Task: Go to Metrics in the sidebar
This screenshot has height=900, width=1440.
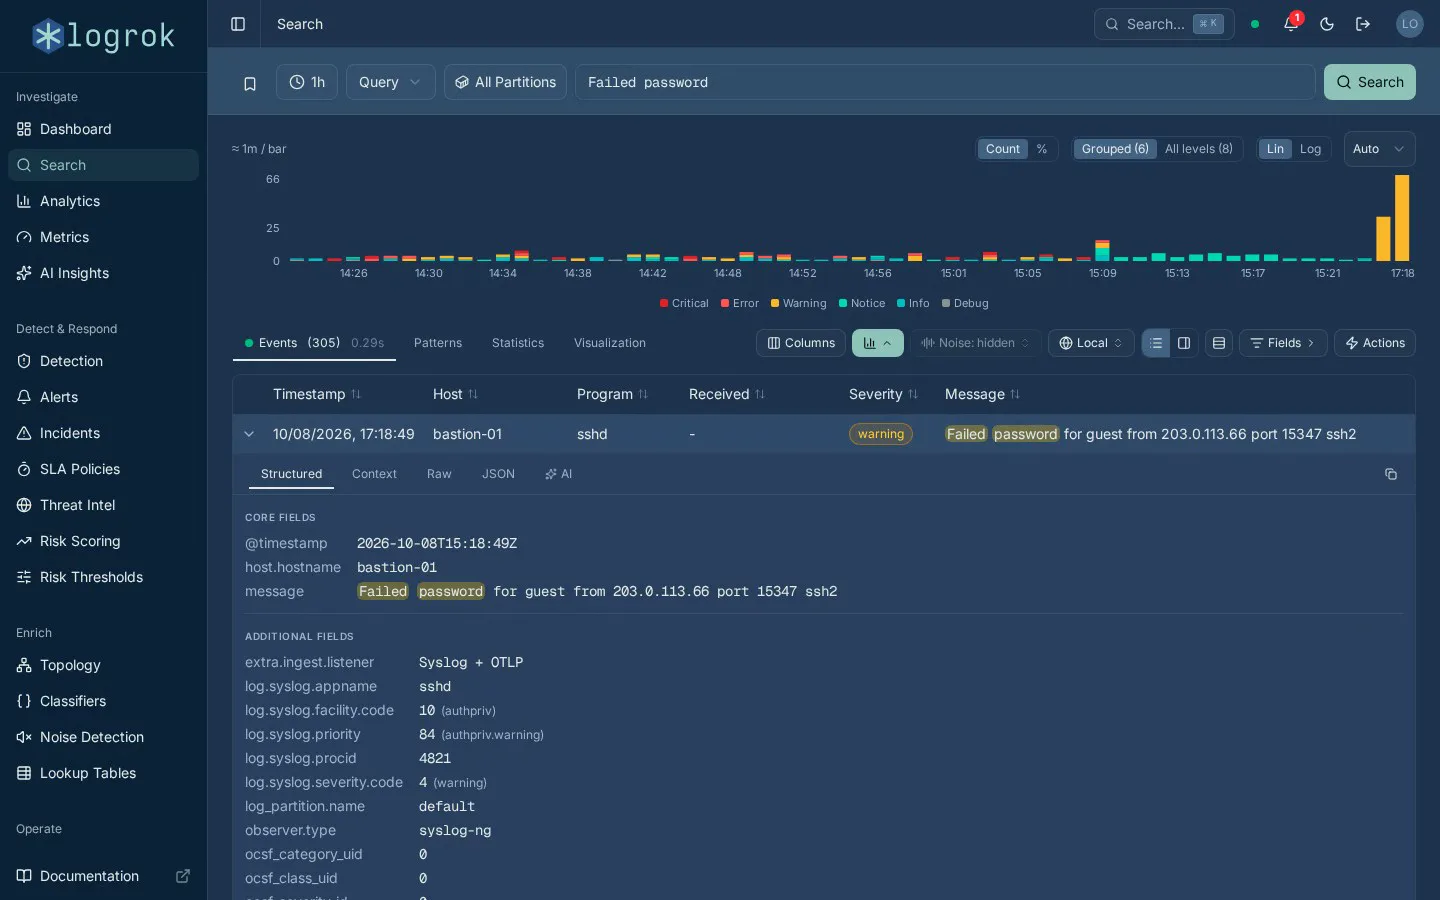Action: (x=103, y=237)
